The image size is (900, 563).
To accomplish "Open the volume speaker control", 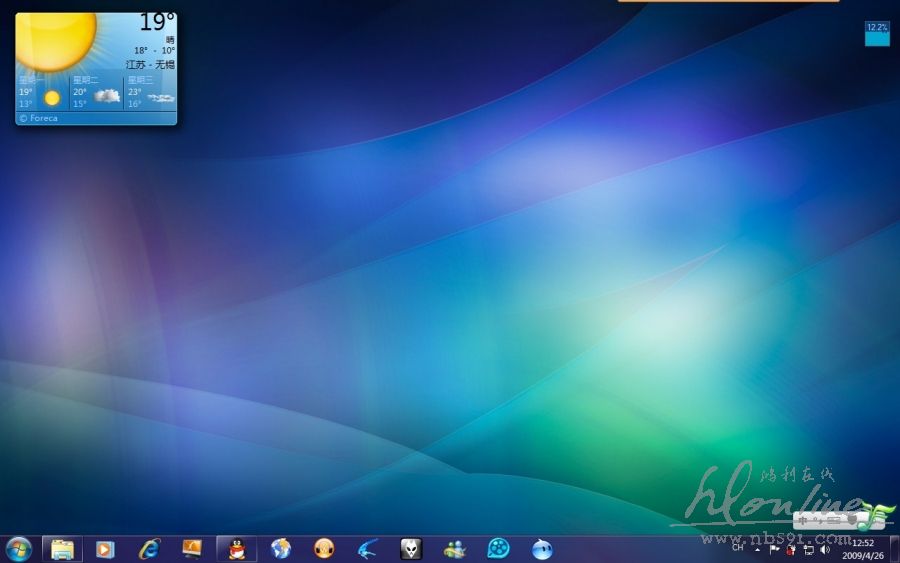I will [x=825, y=549].
